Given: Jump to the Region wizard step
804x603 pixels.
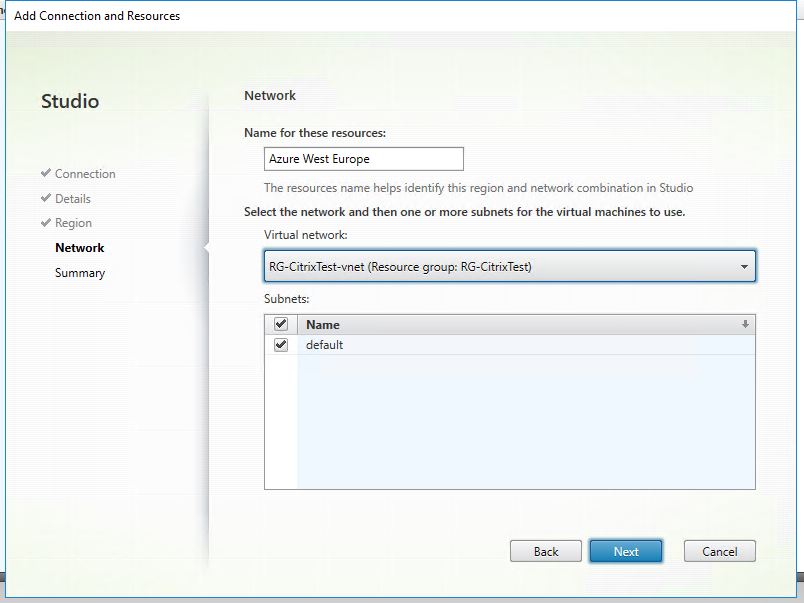Looking at the screenshot, I should click(73, 223).
